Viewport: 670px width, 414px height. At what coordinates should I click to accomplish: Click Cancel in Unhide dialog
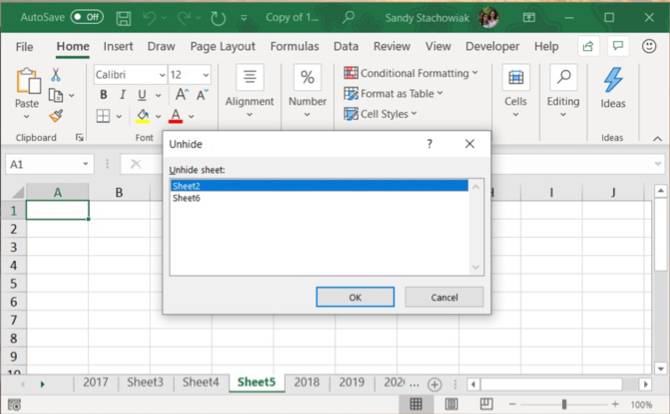(x=444, y=297)
